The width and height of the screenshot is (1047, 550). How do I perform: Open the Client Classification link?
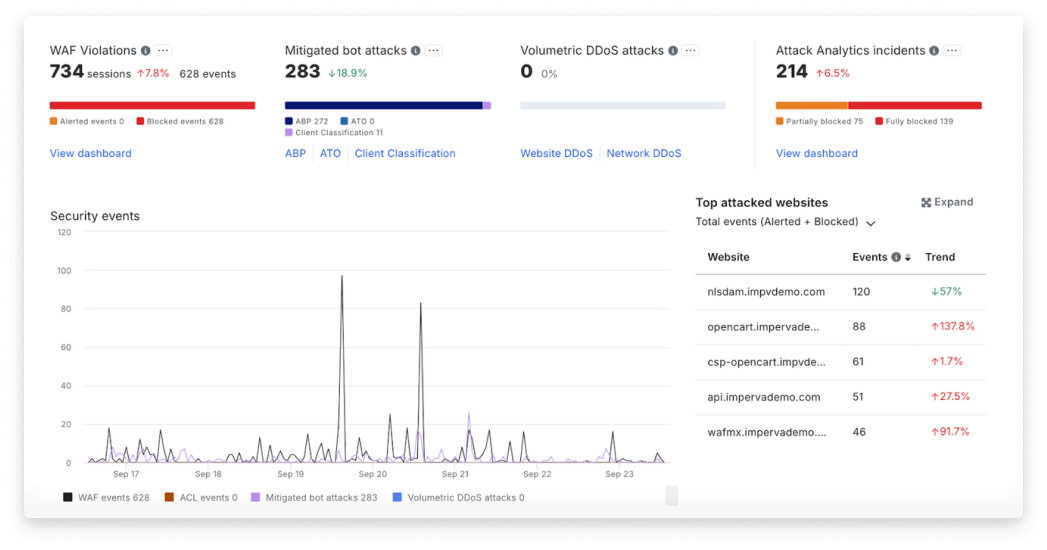click(x=405, y=153)
